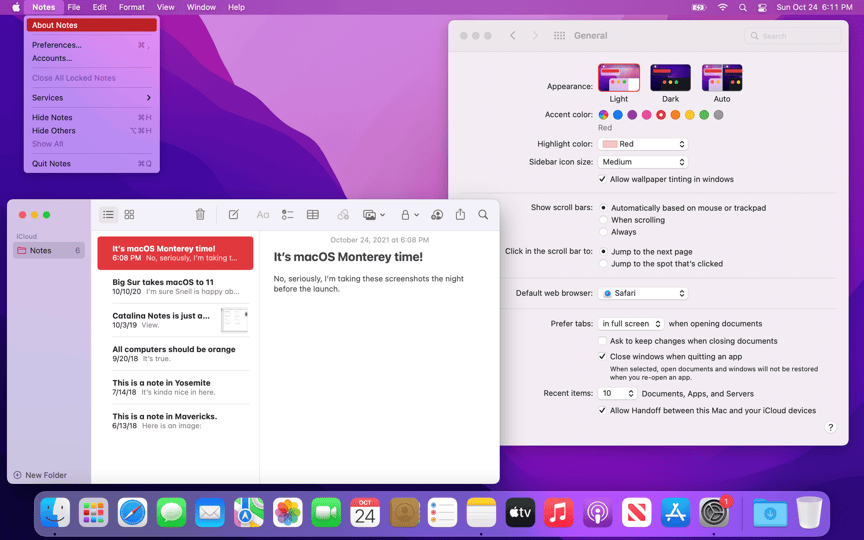Image resolution: width=864 pixels, height=540 pixels.
Task: Switch Notes to gallery view
Action: pyautogui.click(x=129, y=214)
